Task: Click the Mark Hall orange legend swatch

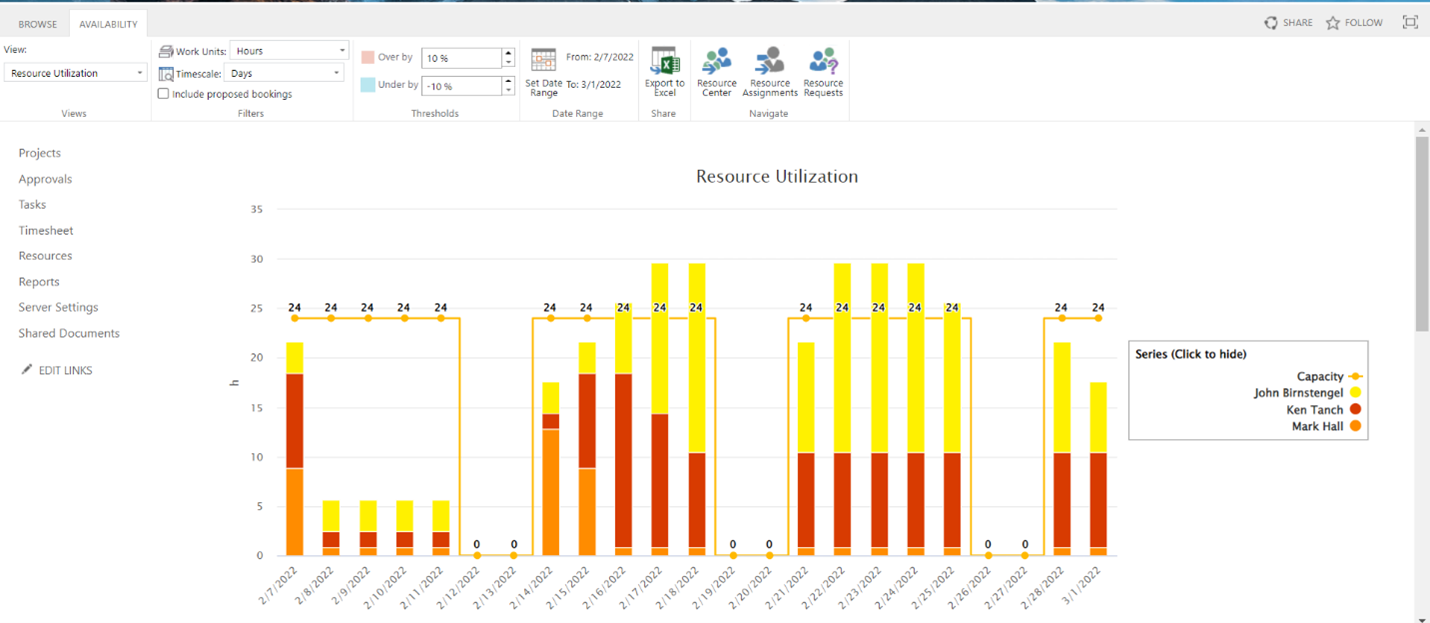Action: pyautogui.click(x=1355, y=427)
